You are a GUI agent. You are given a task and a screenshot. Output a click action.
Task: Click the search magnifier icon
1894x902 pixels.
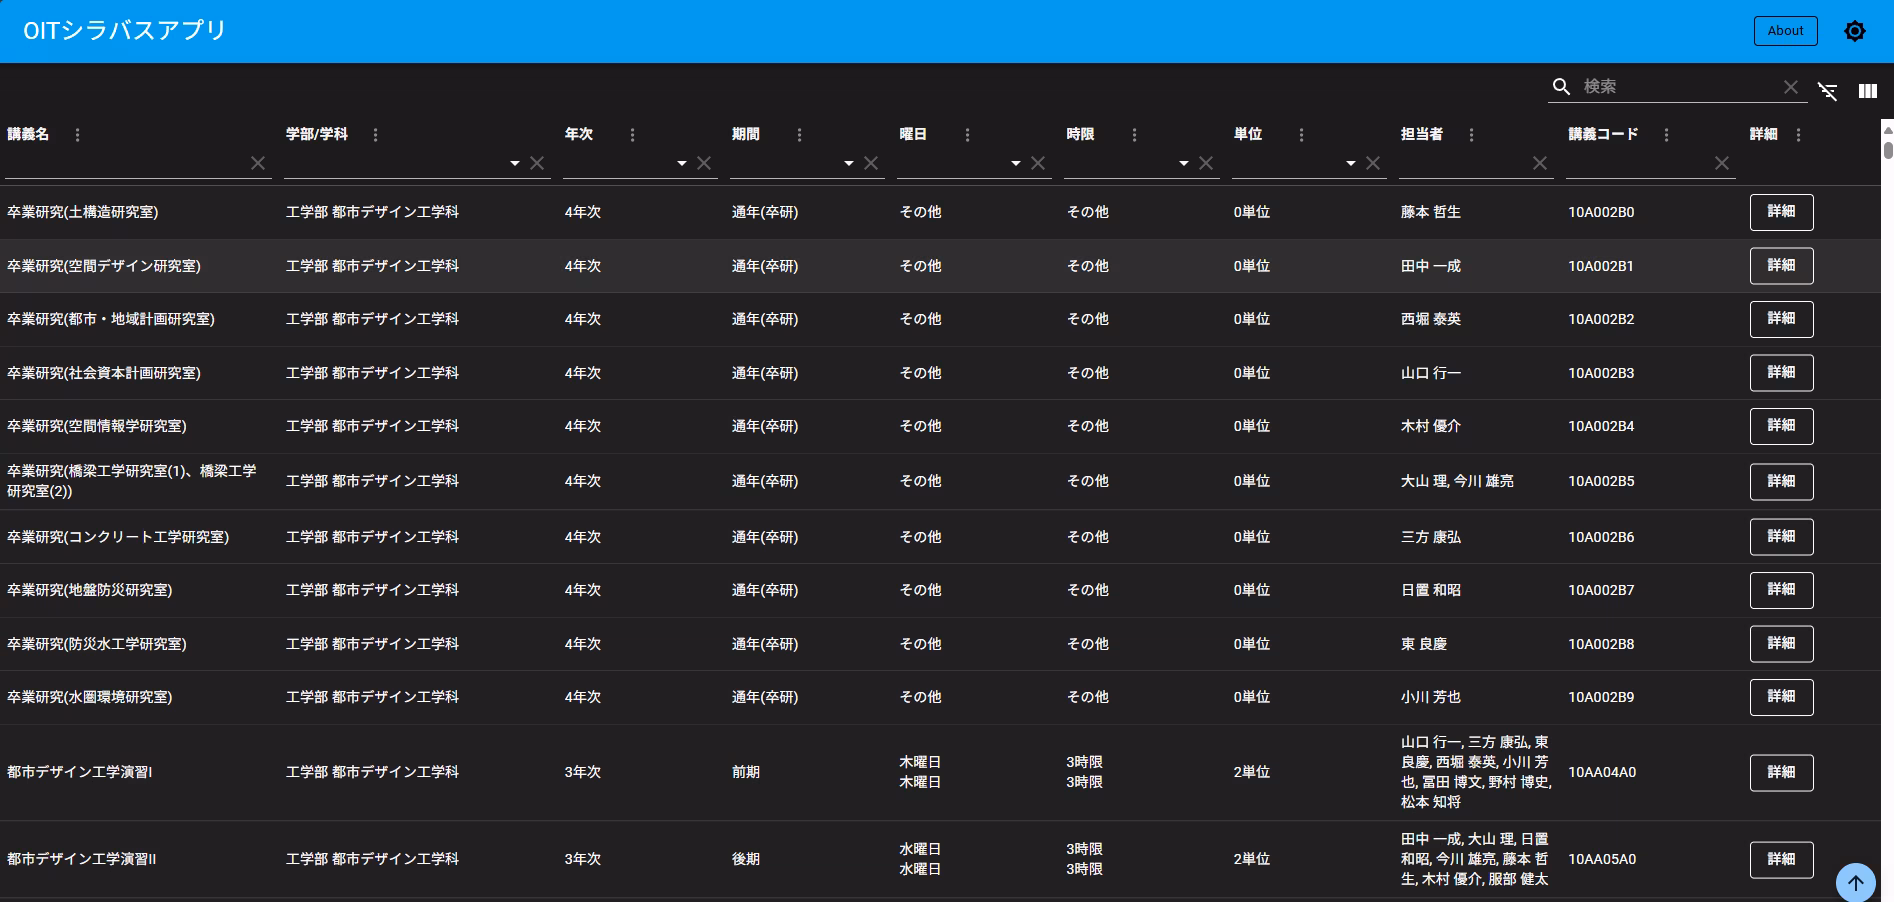1561,87
